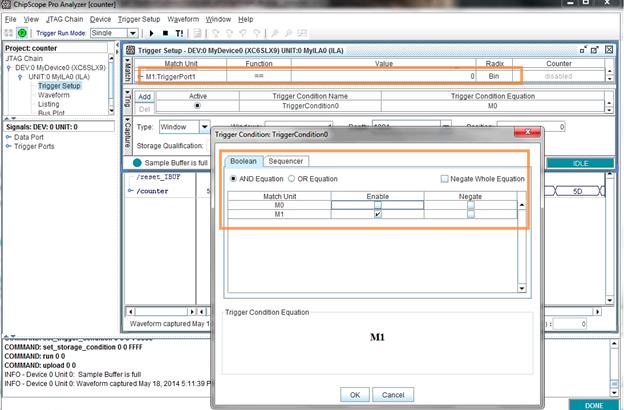Open the Trigger Setup menu

click(139, 19)
